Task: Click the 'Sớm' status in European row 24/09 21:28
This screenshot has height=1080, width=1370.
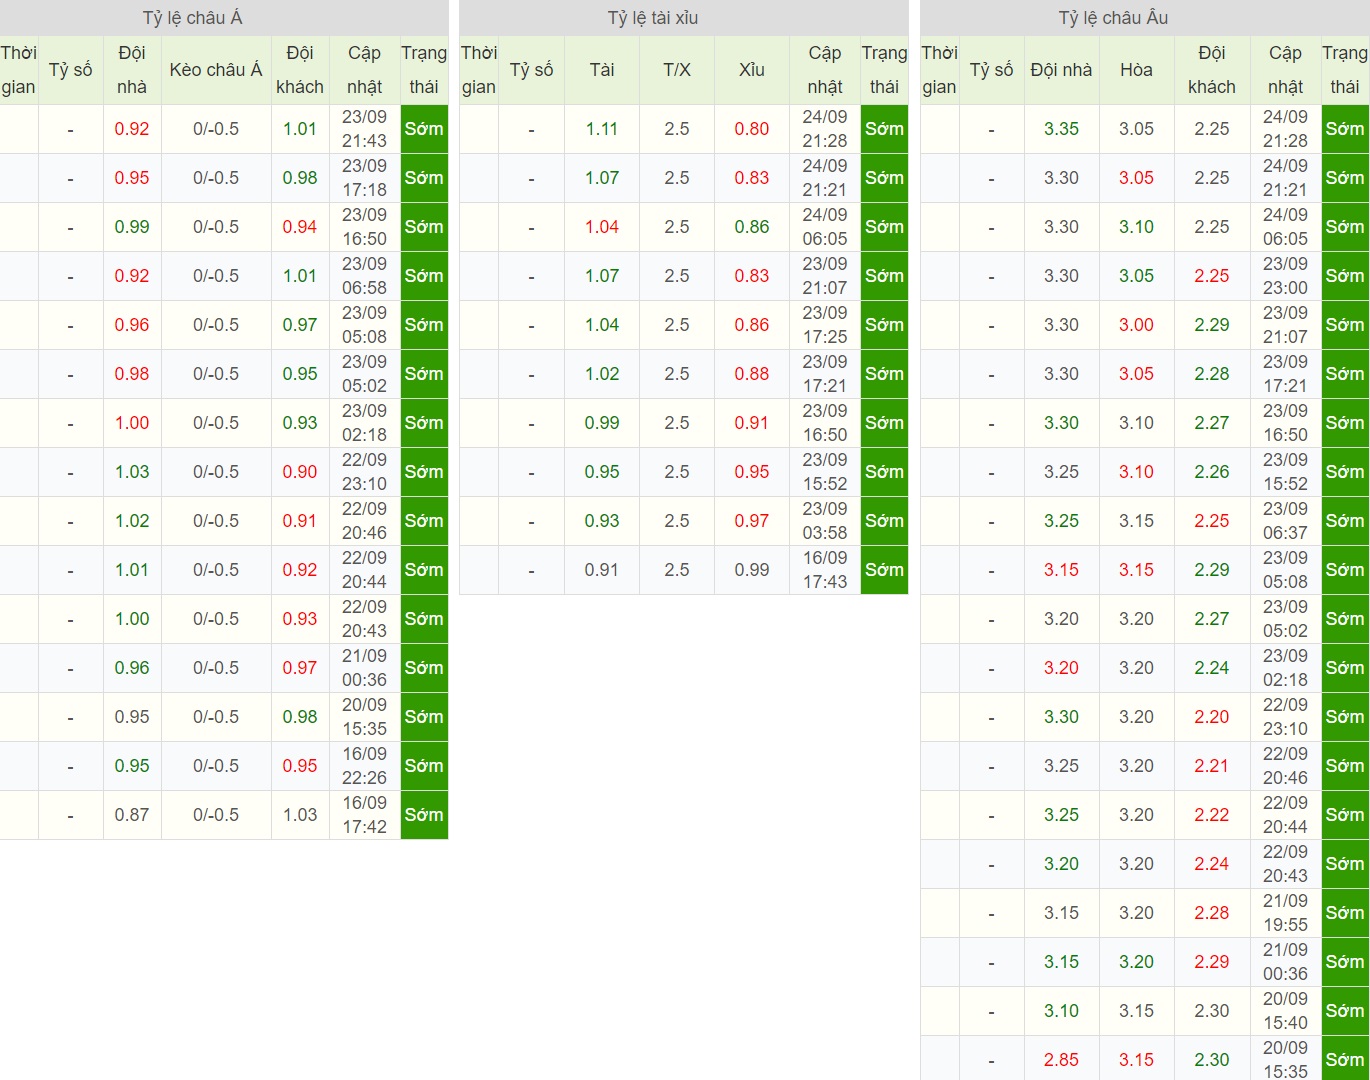Action: point(1345,129)
